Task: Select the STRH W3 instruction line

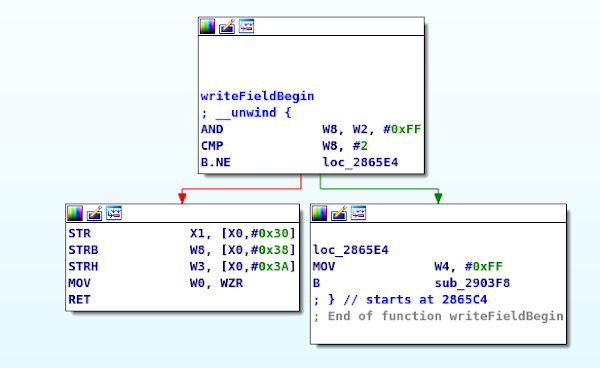Action: 182,266
